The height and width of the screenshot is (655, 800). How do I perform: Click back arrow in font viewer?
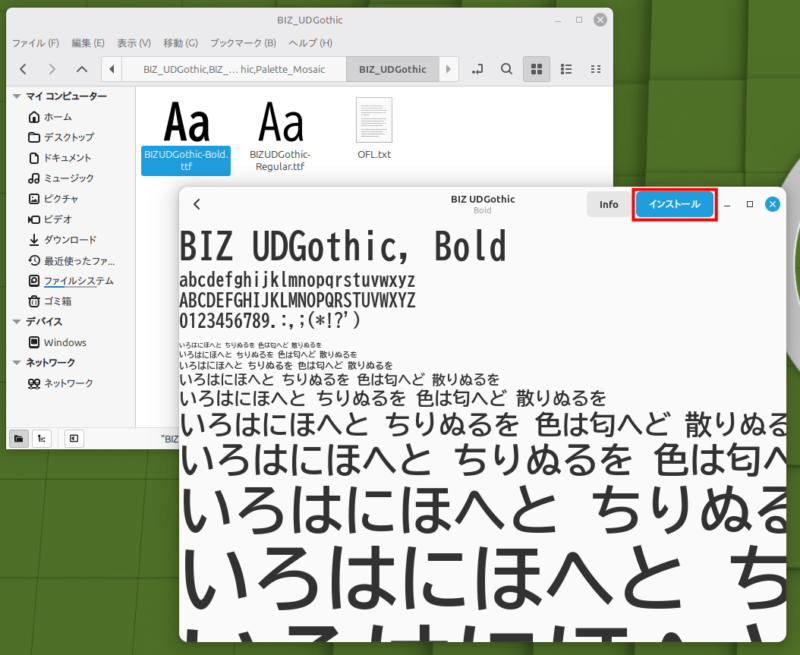click(197, 204)
